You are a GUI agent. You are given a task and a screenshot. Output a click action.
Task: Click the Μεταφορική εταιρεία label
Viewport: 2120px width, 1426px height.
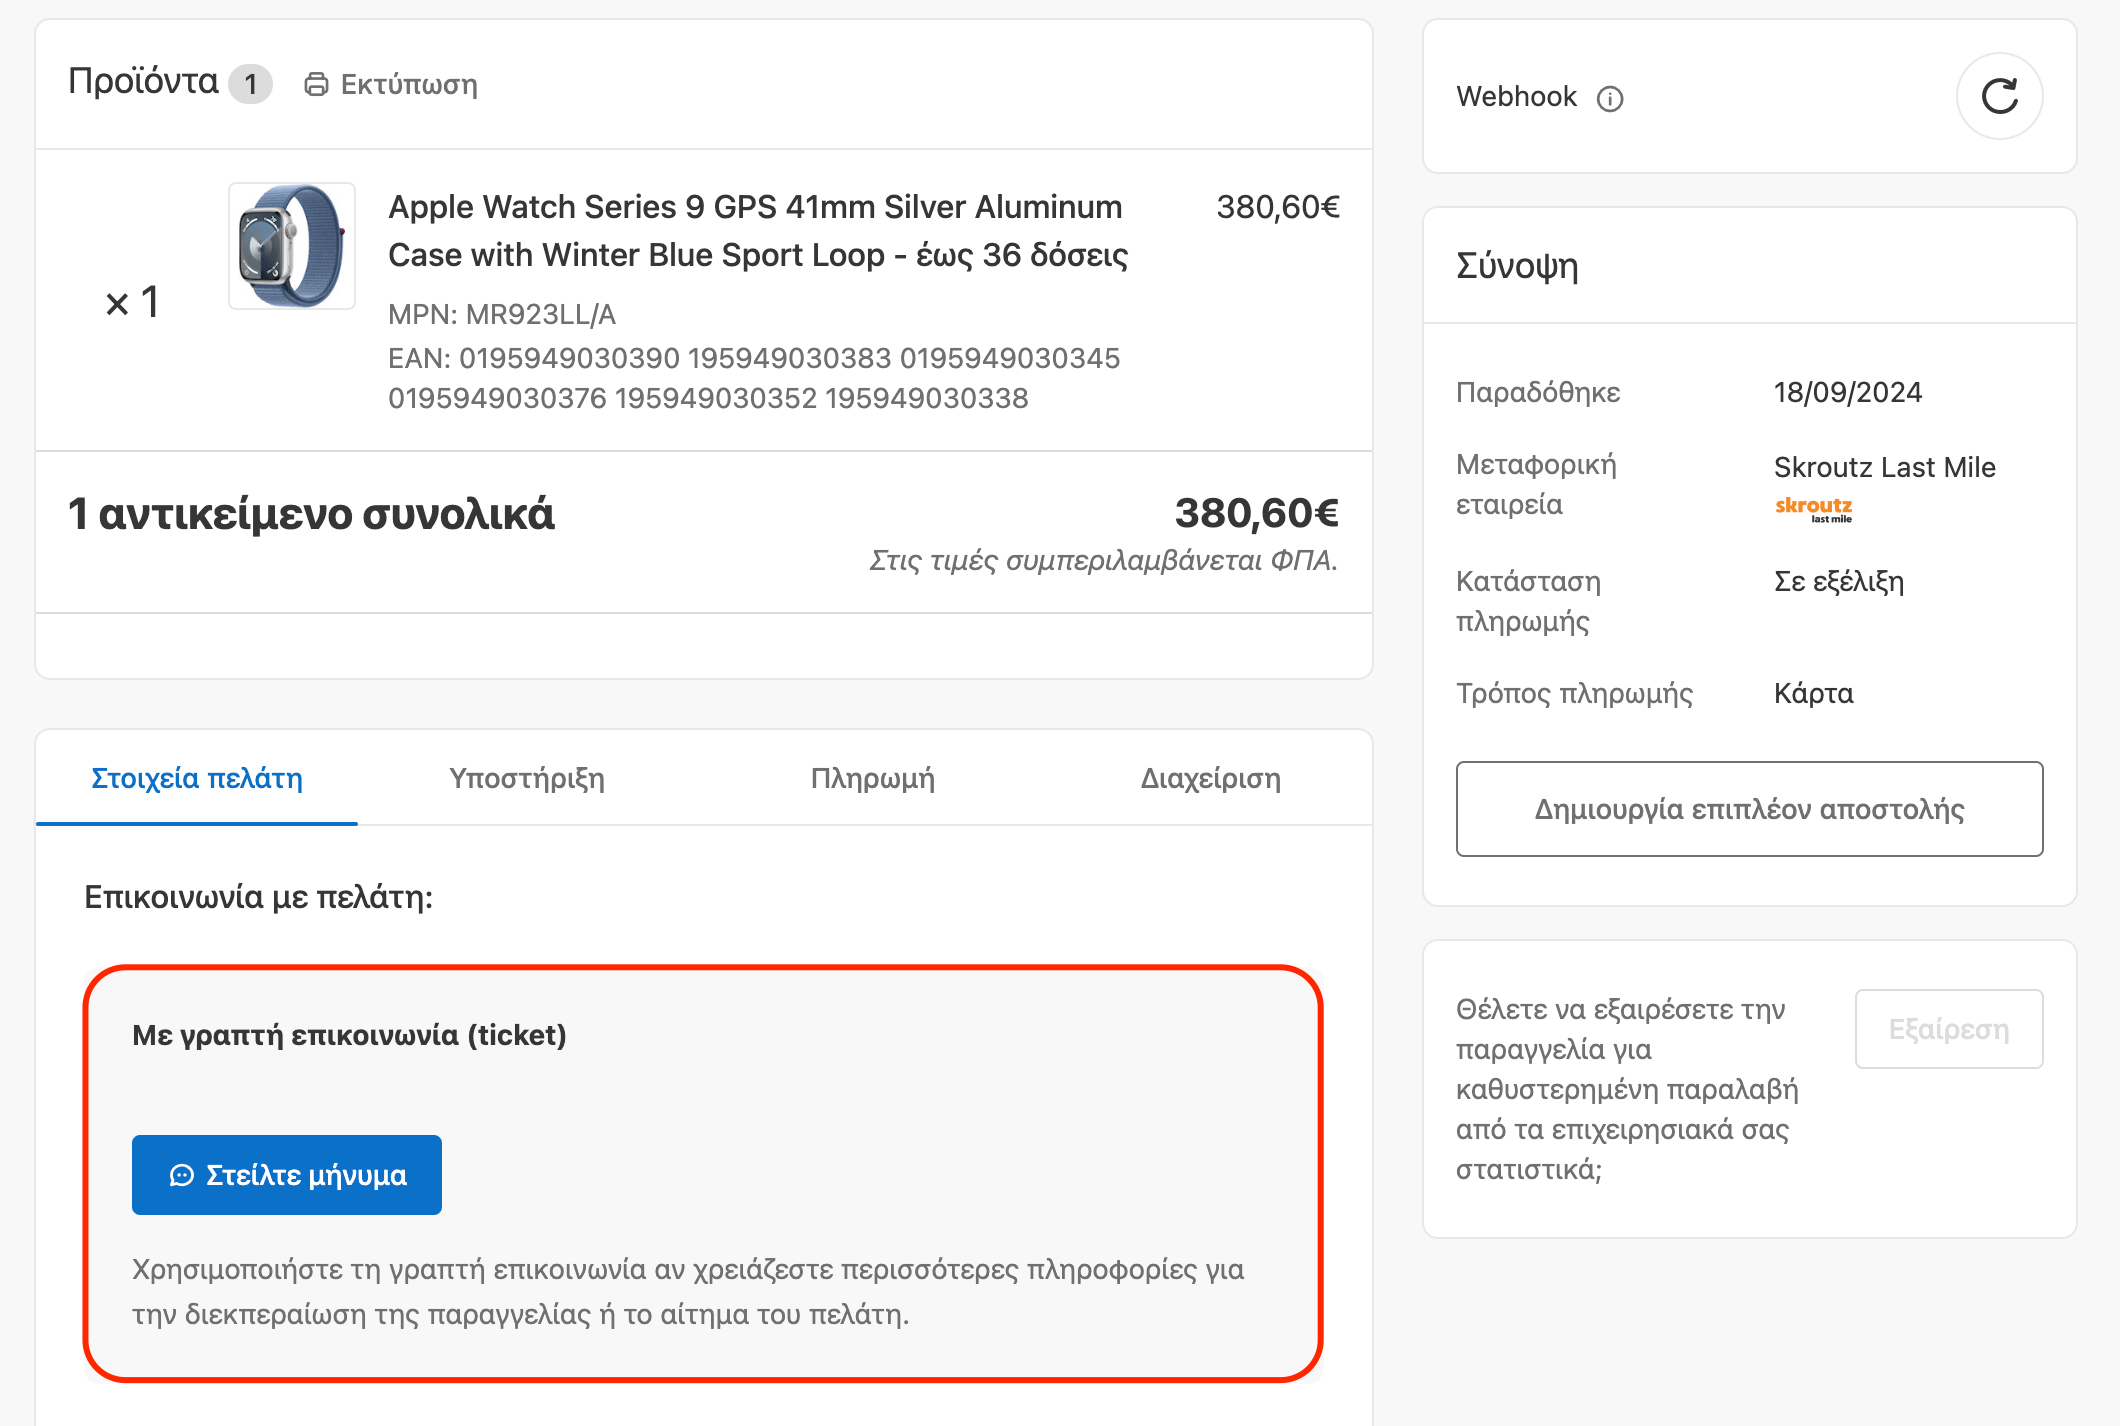(1536, 484)
